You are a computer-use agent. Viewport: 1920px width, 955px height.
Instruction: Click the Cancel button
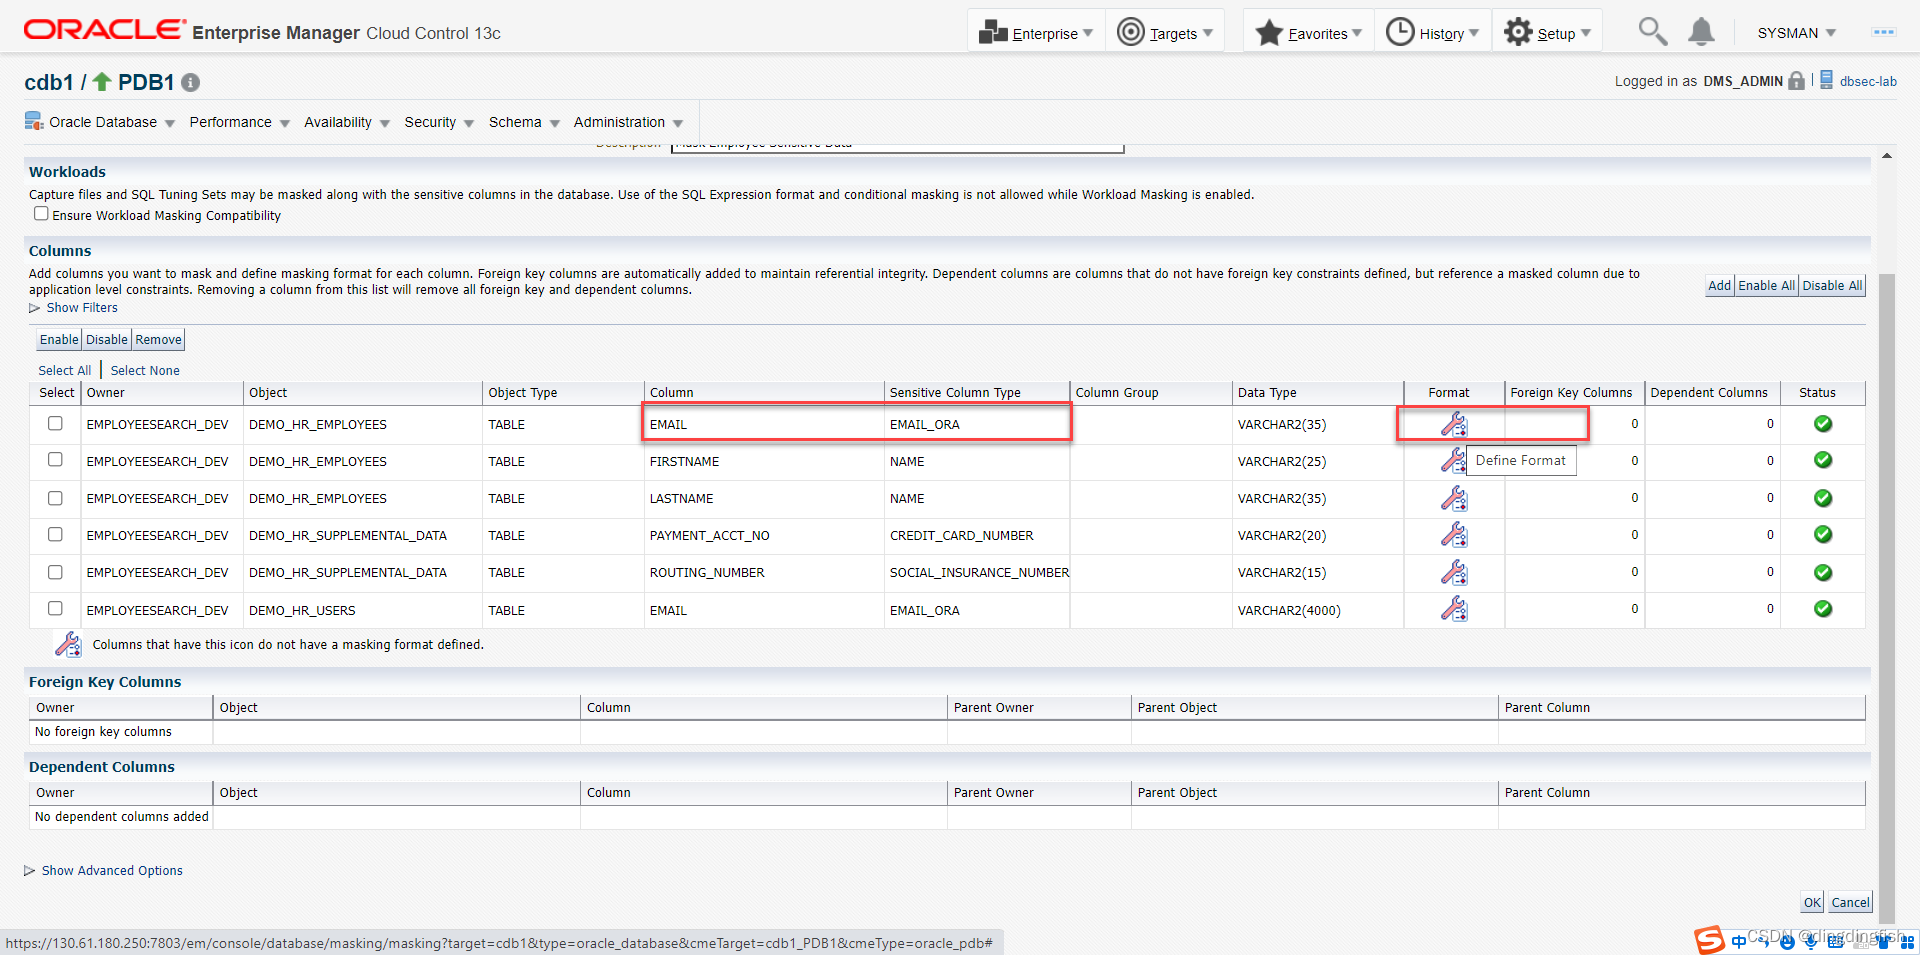pos(1850,902)
